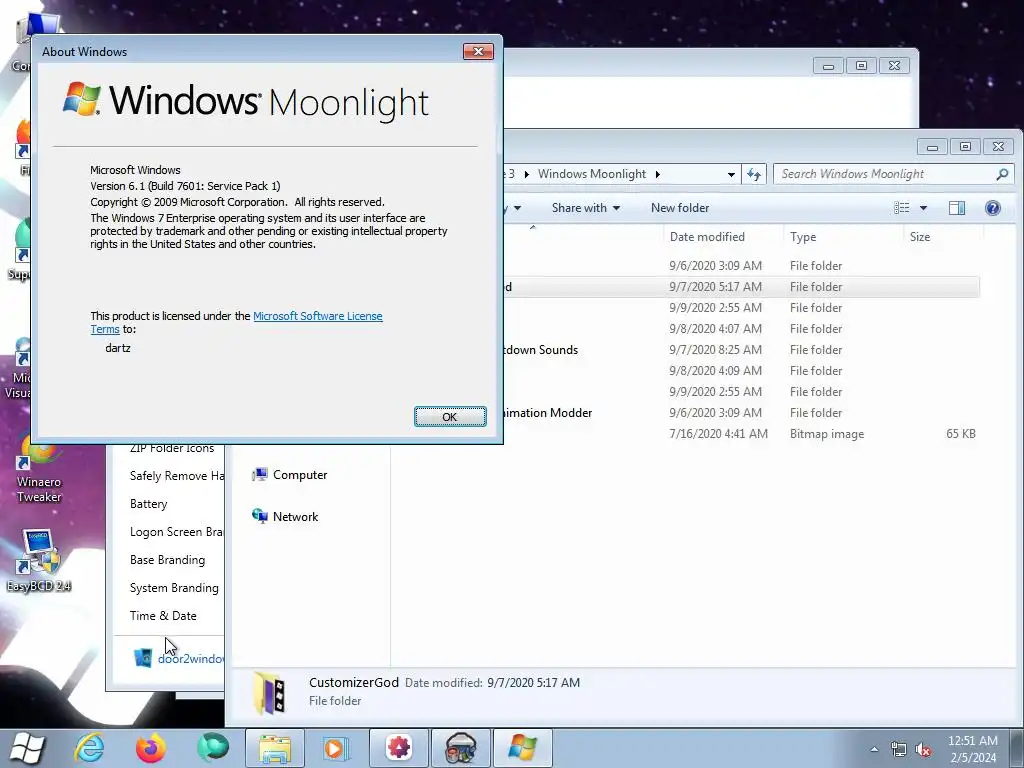Click the Show desktop strip beside the clock
1024x768 pixels.
pyautogui.click(x=1016, y=748)
